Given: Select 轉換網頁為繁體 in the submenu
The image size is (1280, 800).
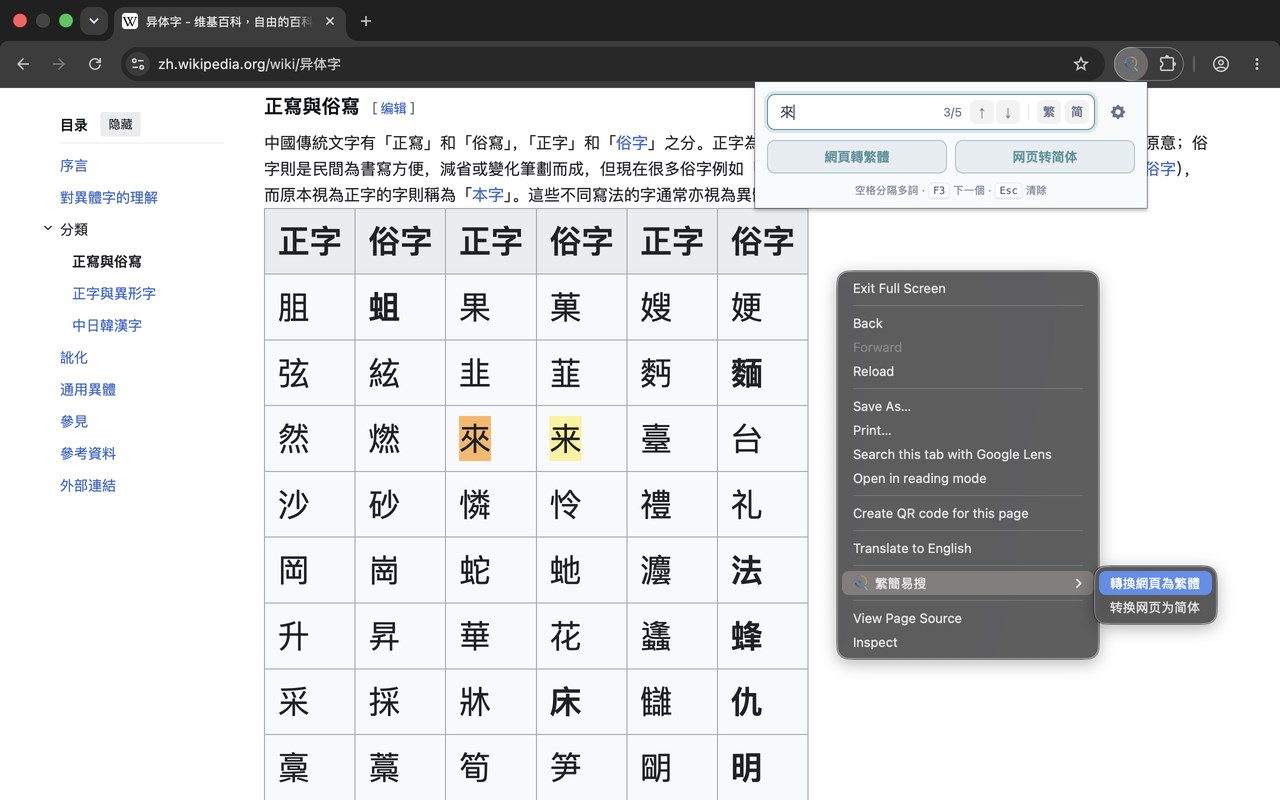Looking at the screenshot, I should (1155, 583).
